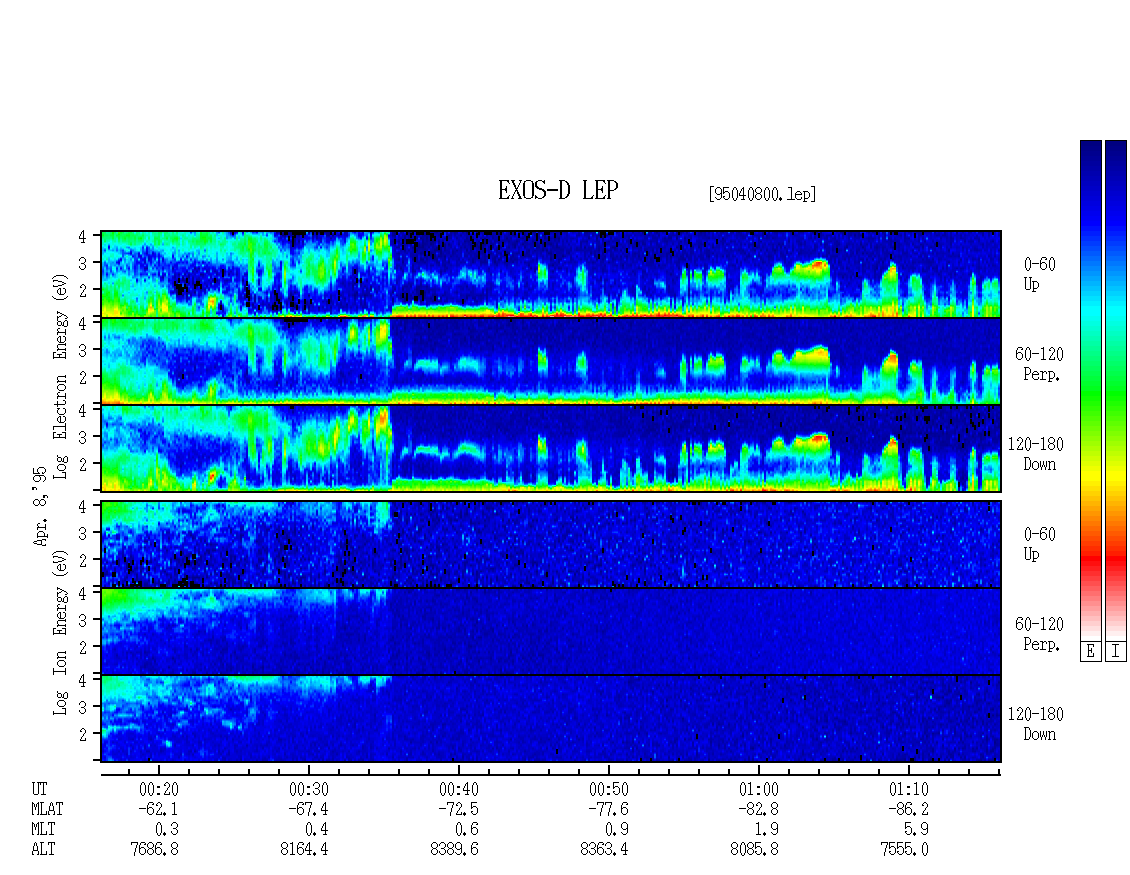The image size is (1130, 875).
Task: Click the EXOS-D LEP plot title
Action: point(558,190)
